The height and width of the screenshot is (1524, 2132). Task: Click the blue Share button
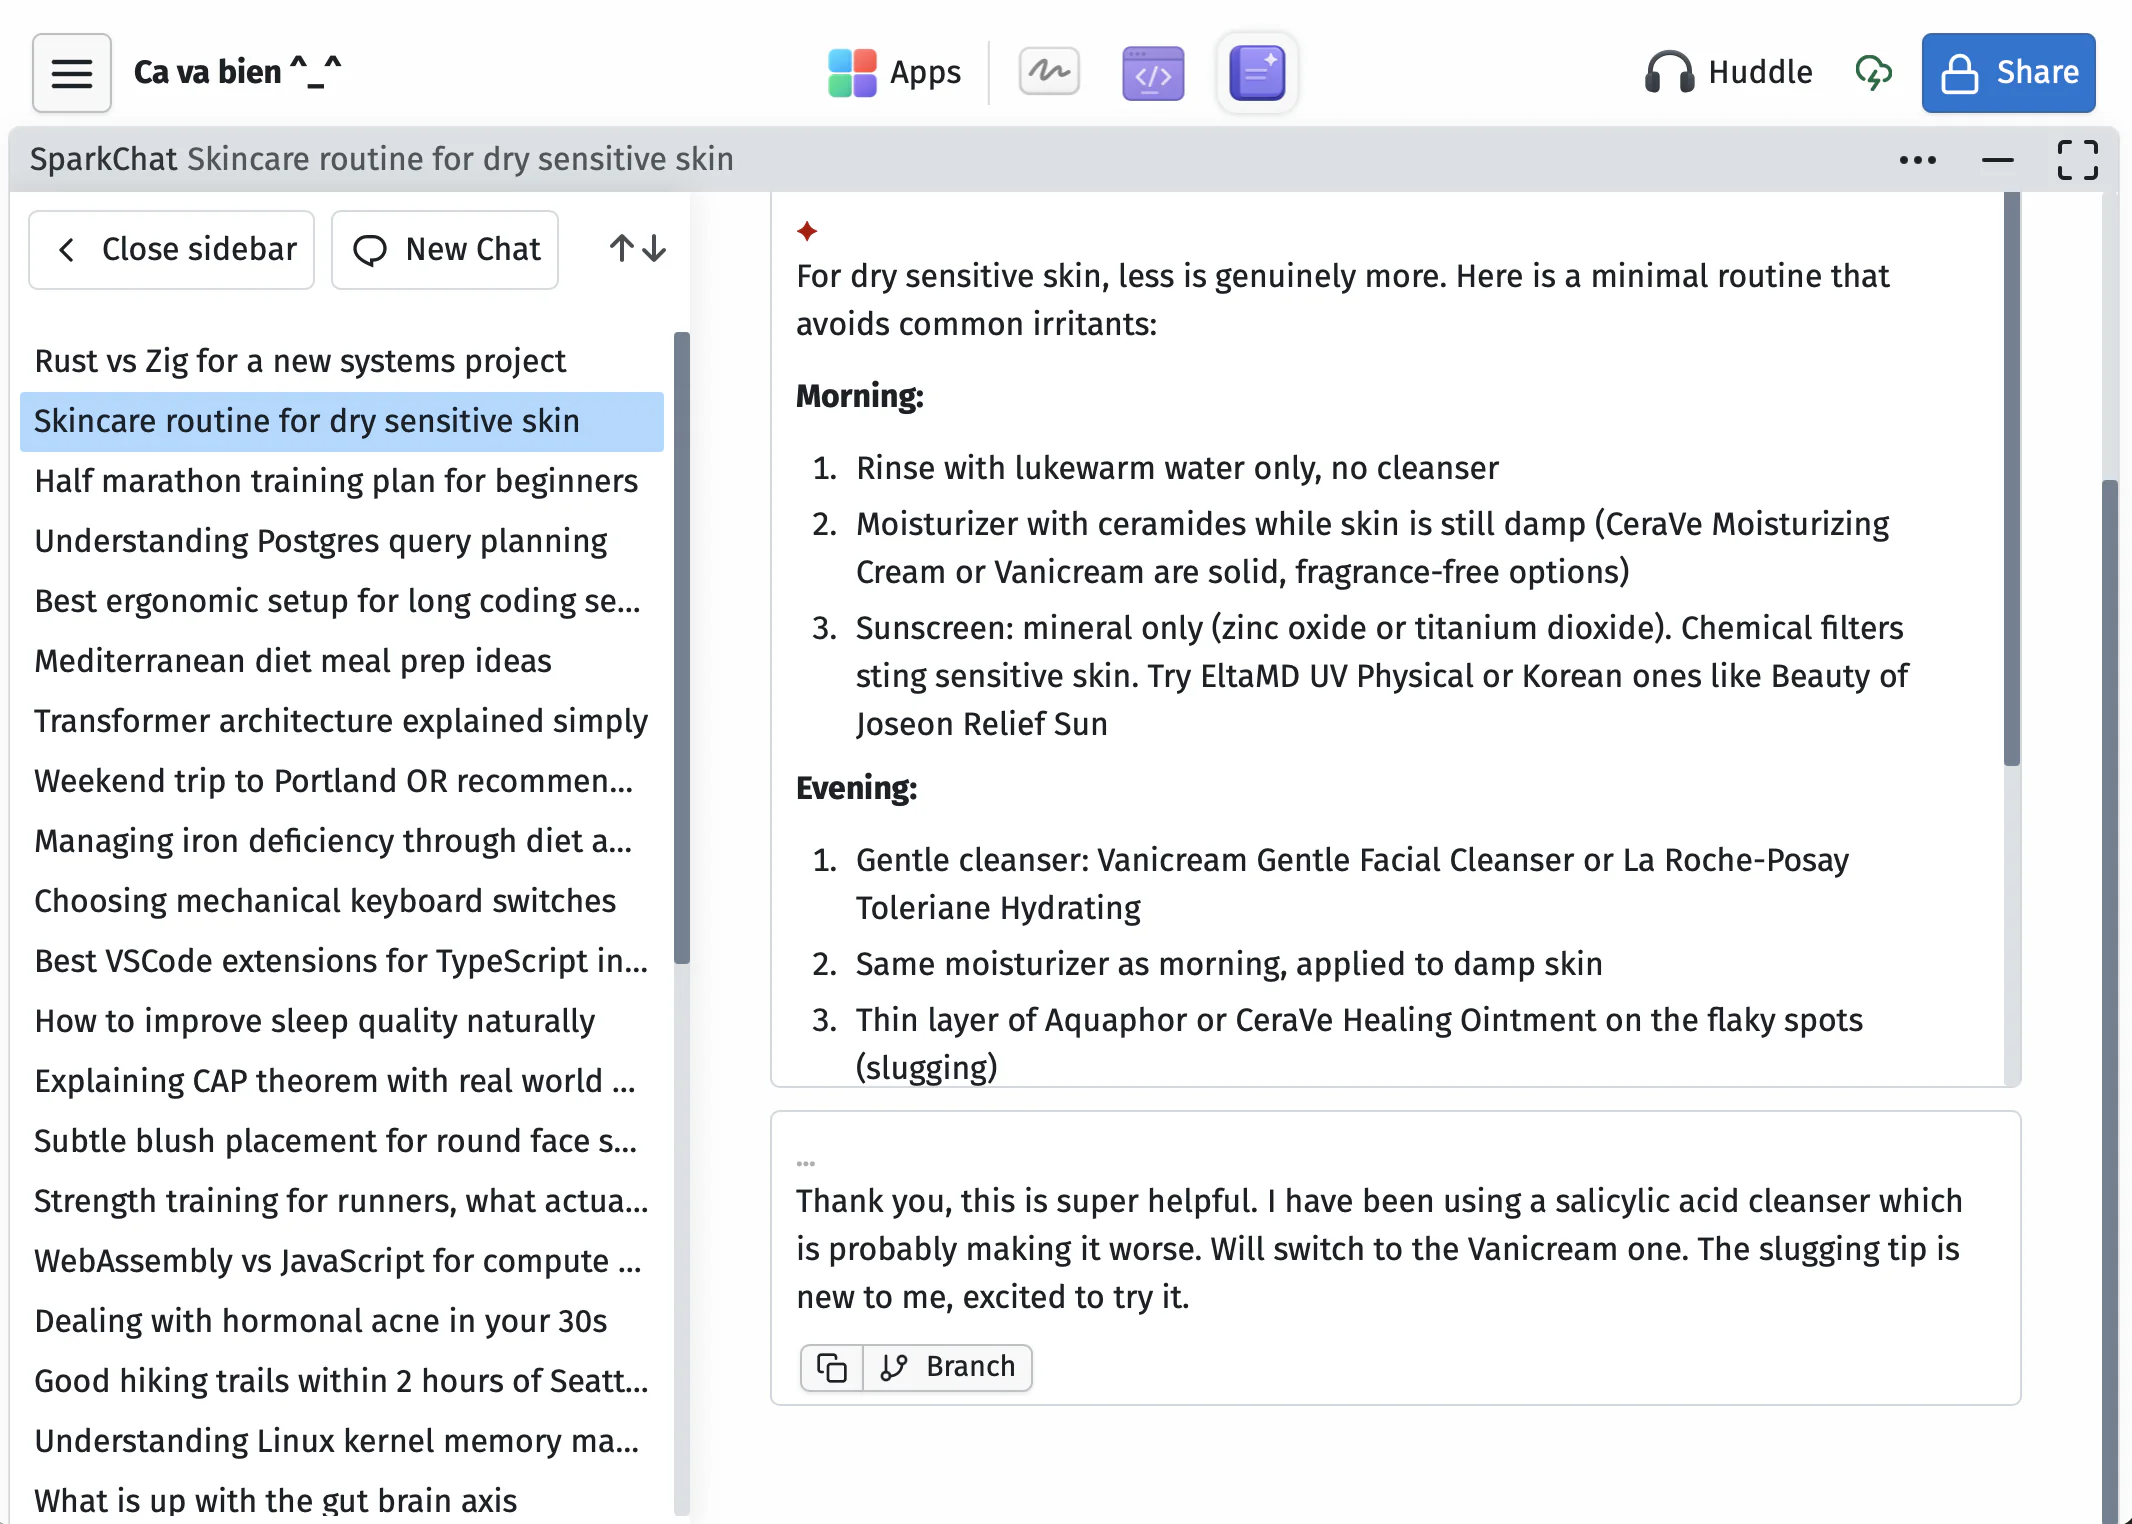[x=2008, y=73]
